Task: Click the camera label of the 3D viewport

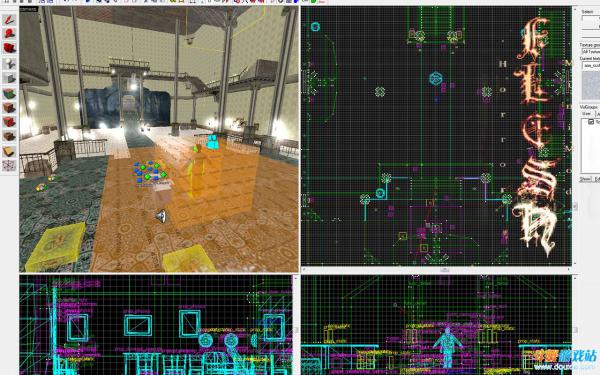Action: pos(29,9)
